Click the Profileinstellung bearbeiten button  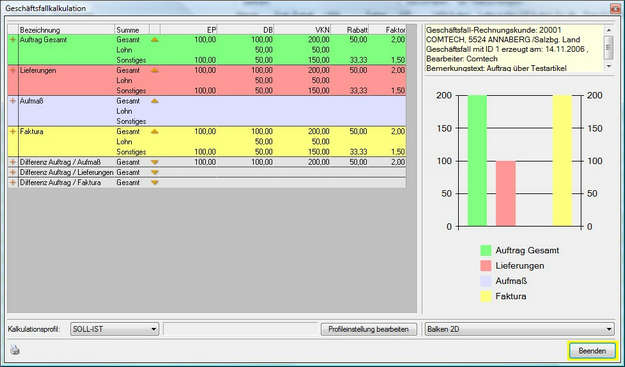[x=369, y=329]
